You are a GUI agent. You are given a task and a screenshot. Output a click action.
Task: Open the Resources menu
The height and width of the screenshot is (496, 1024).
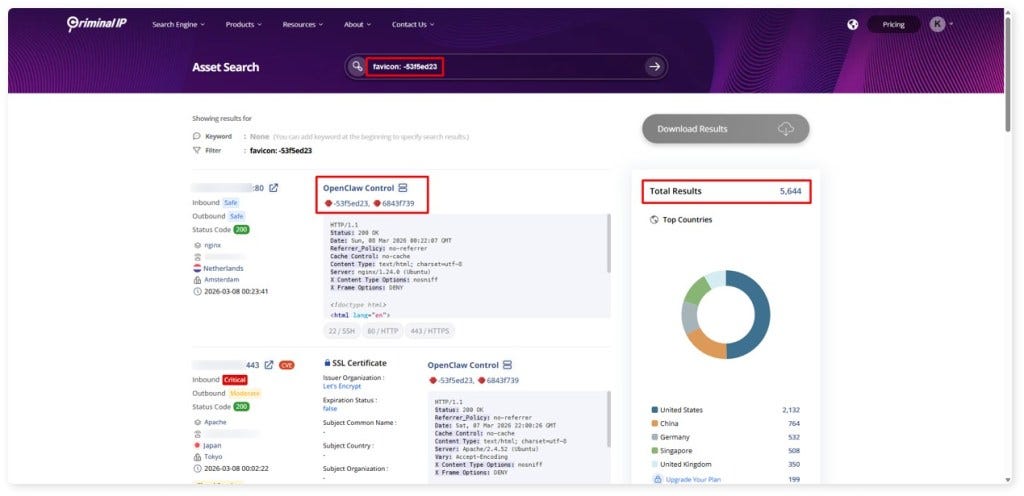tap(302, 25)
